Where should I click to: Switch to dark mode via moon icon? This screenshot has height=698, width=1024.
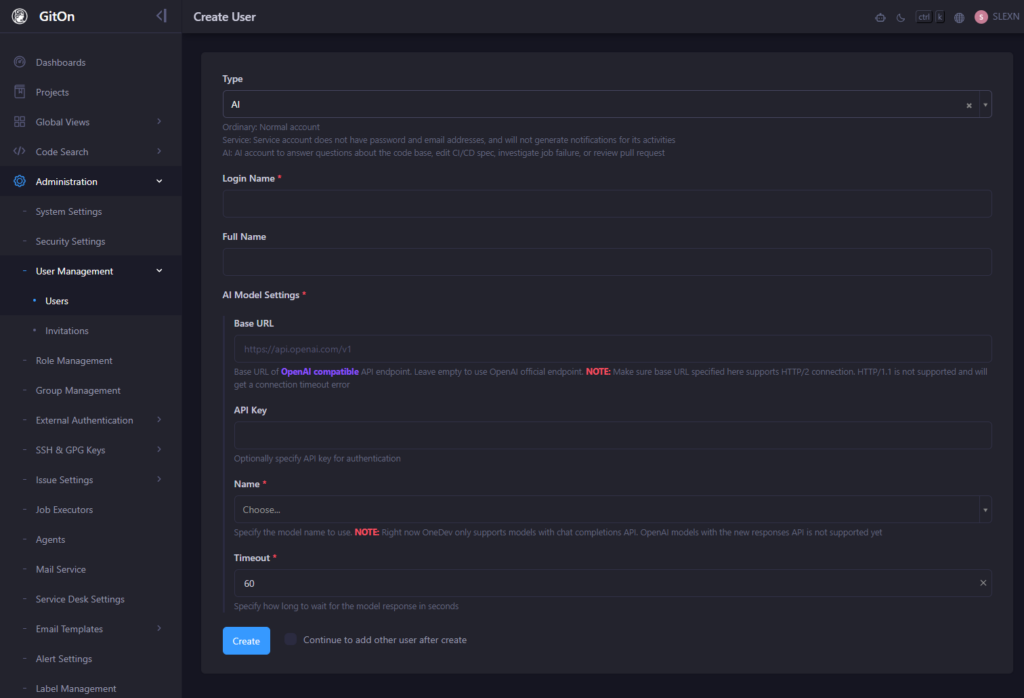pos(900,17)
